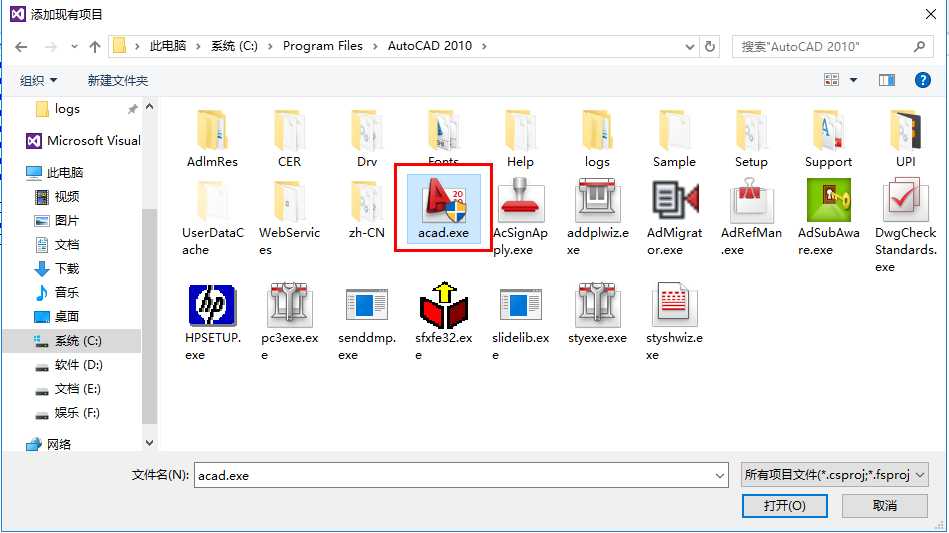This screenshot has width=949, height=533.
Task: Select the AdMigrator.exe file icon
Action: pos(674,200)
